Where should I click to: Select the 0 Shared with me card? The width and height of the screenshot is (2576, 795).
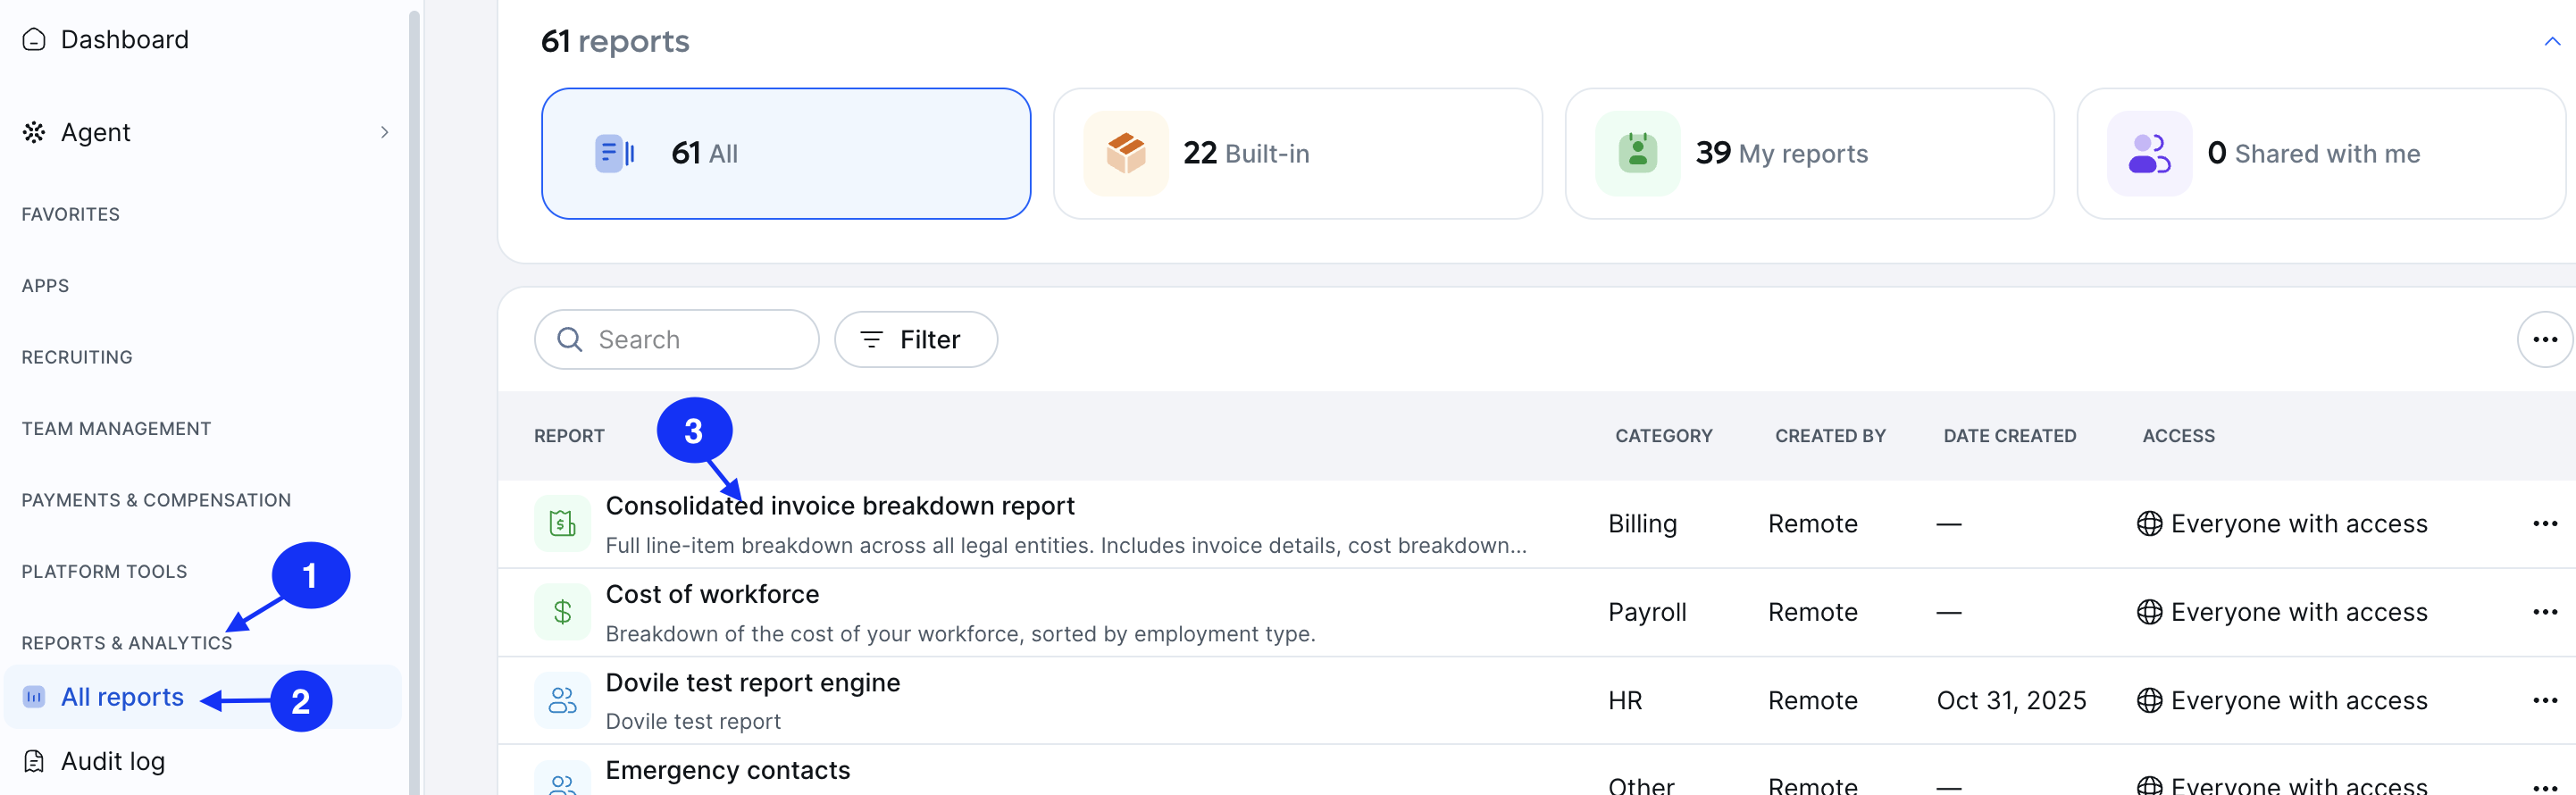(x=2322, y=153)
